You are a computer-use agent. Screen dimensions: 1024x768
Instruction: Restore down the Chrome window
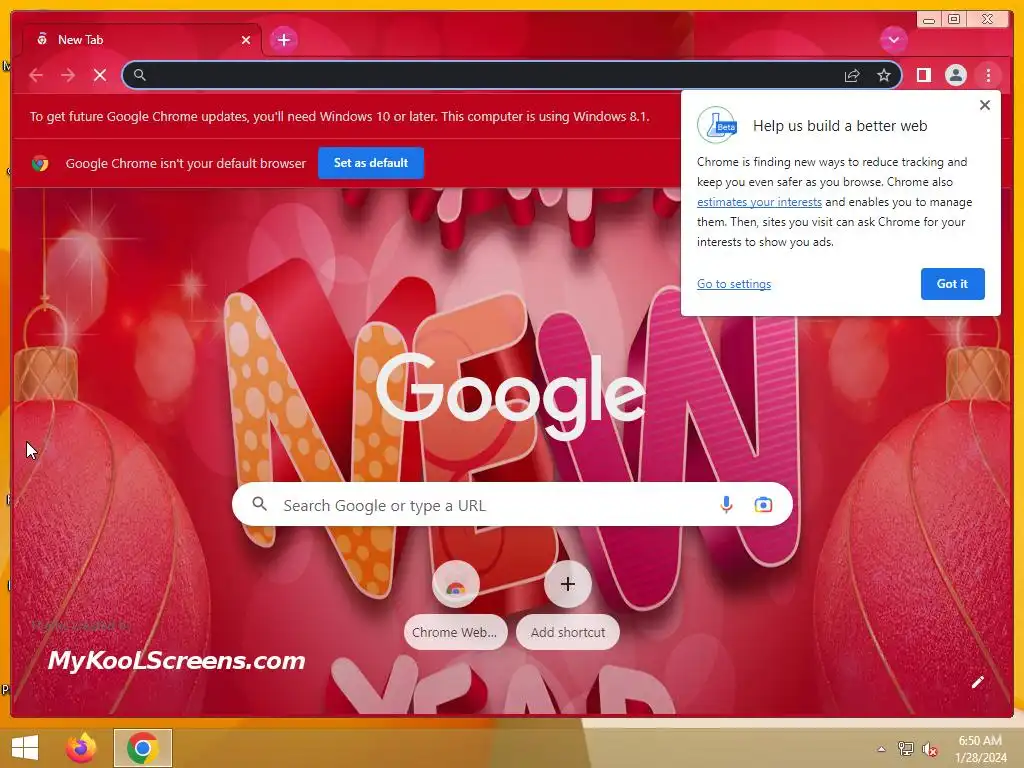pos(954,20)
